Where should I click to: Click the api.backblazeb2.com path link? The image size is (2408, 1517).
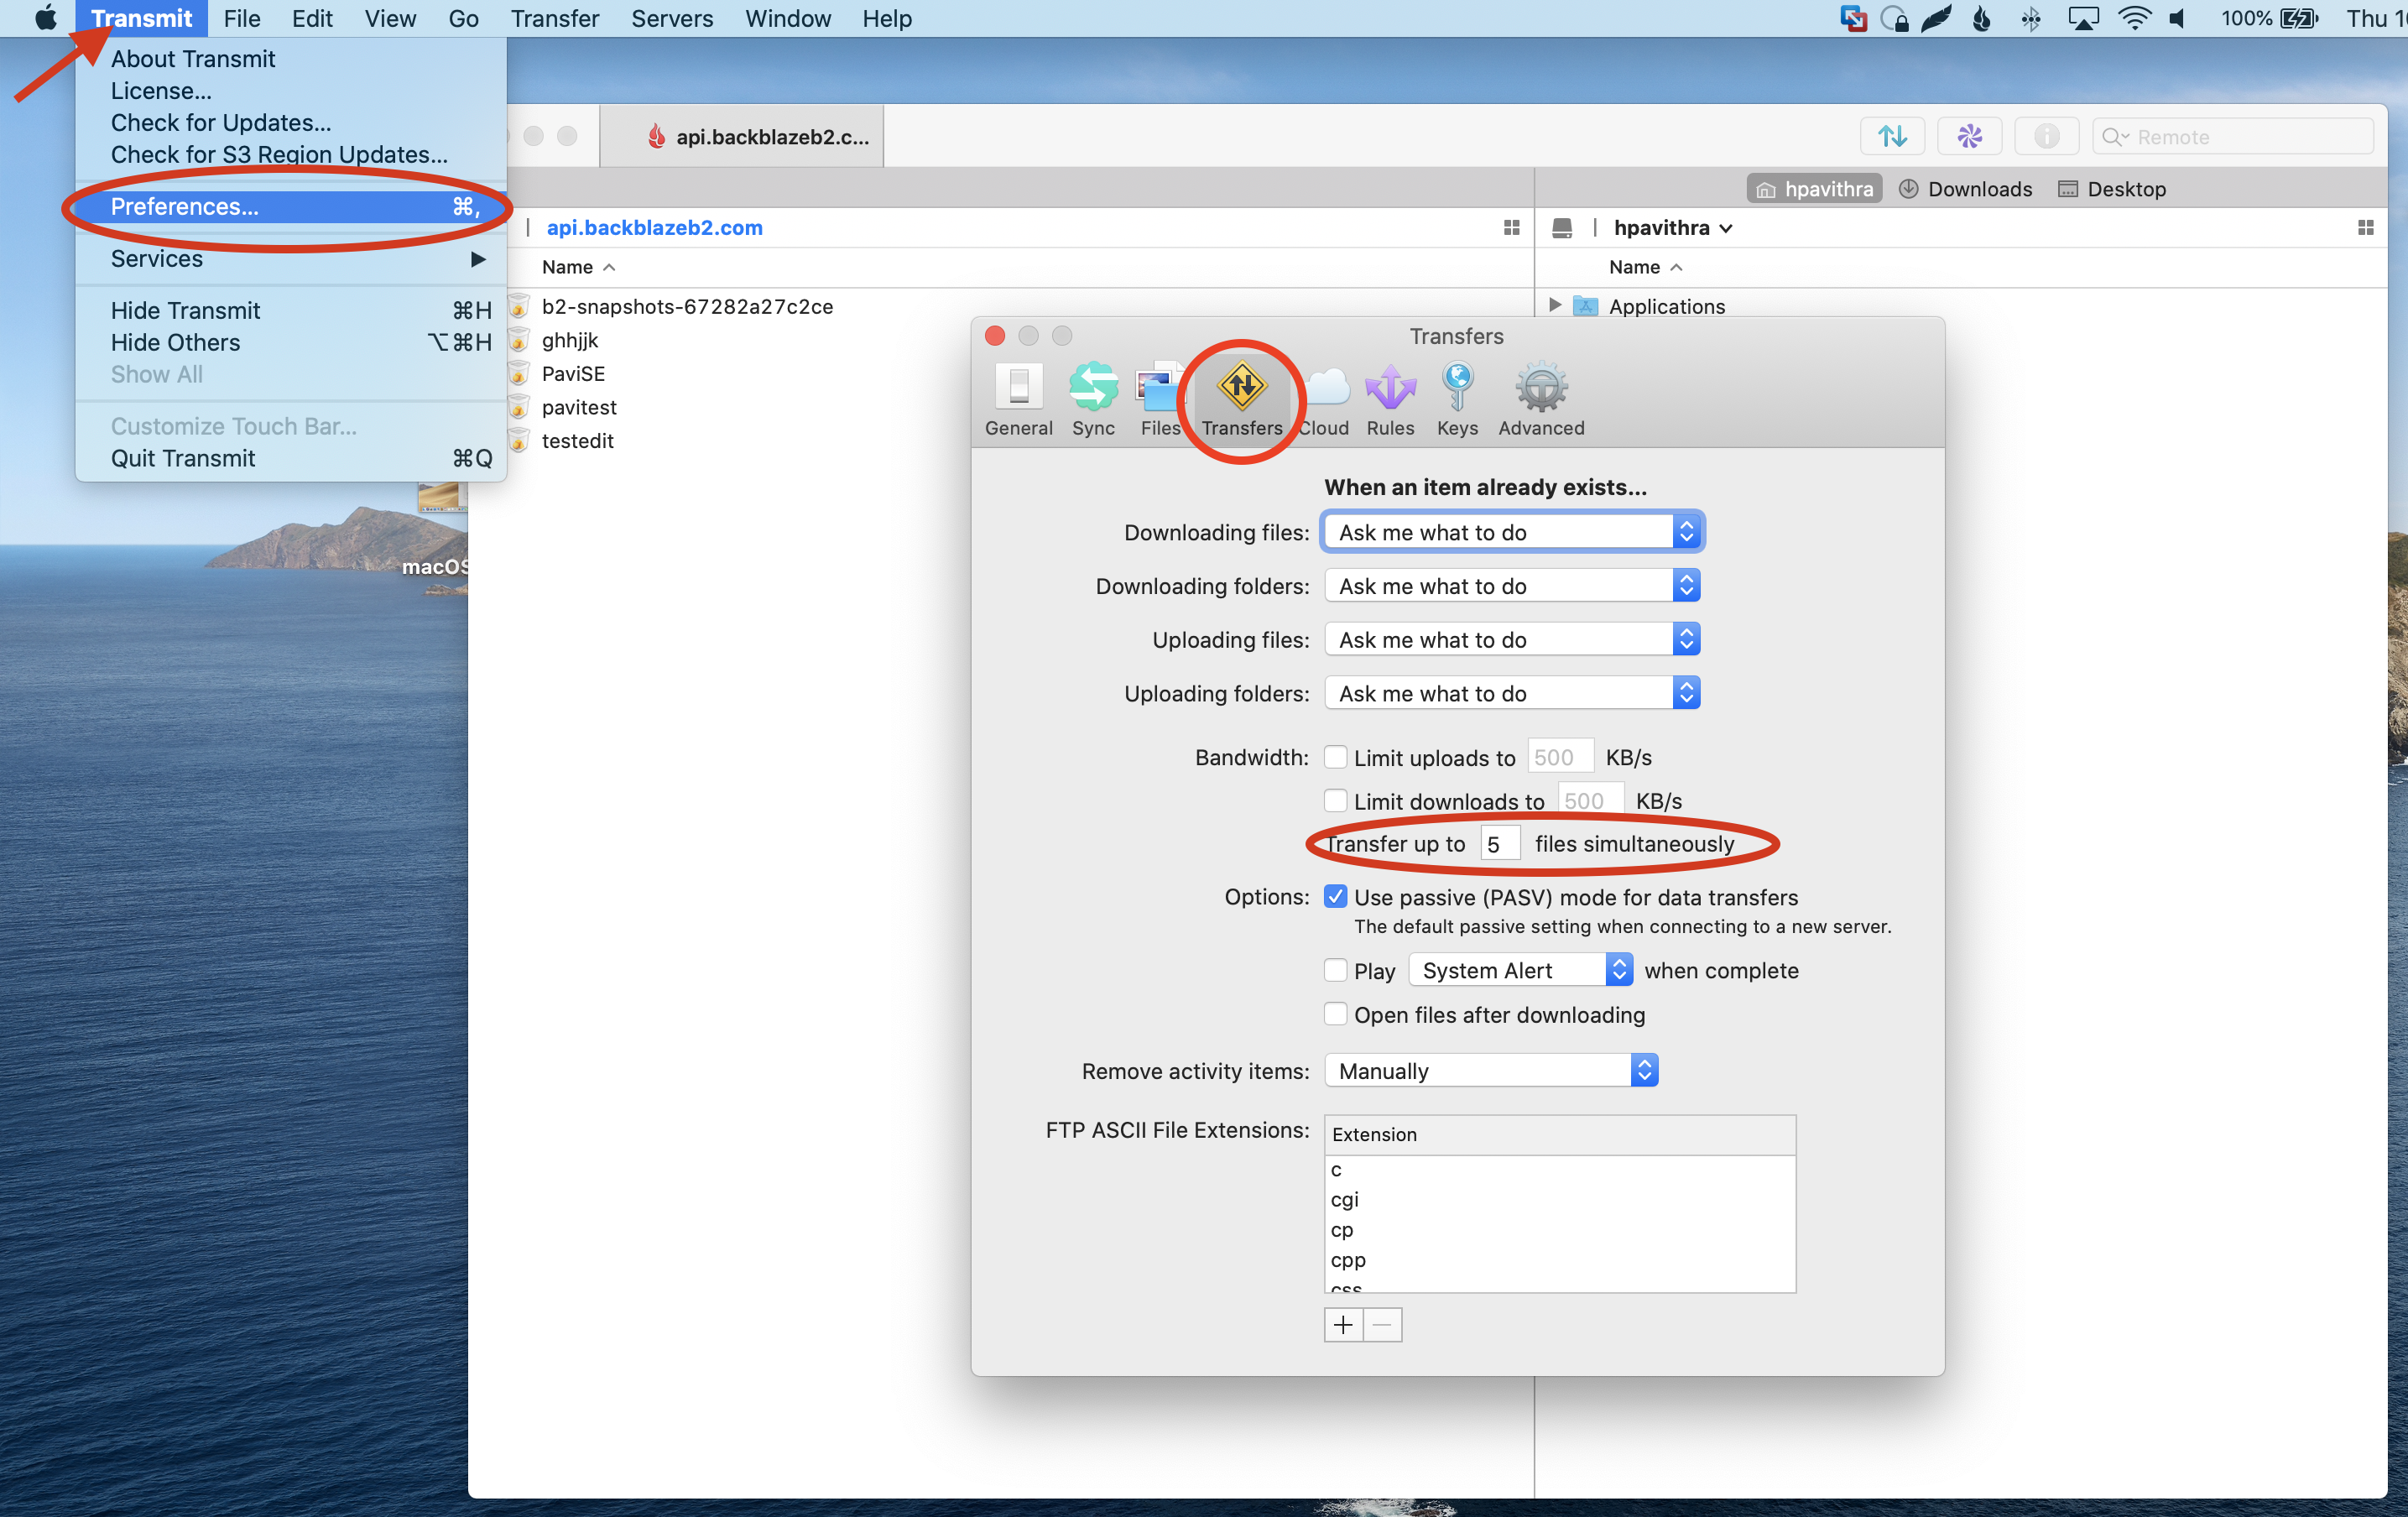[x=654, y=228]
